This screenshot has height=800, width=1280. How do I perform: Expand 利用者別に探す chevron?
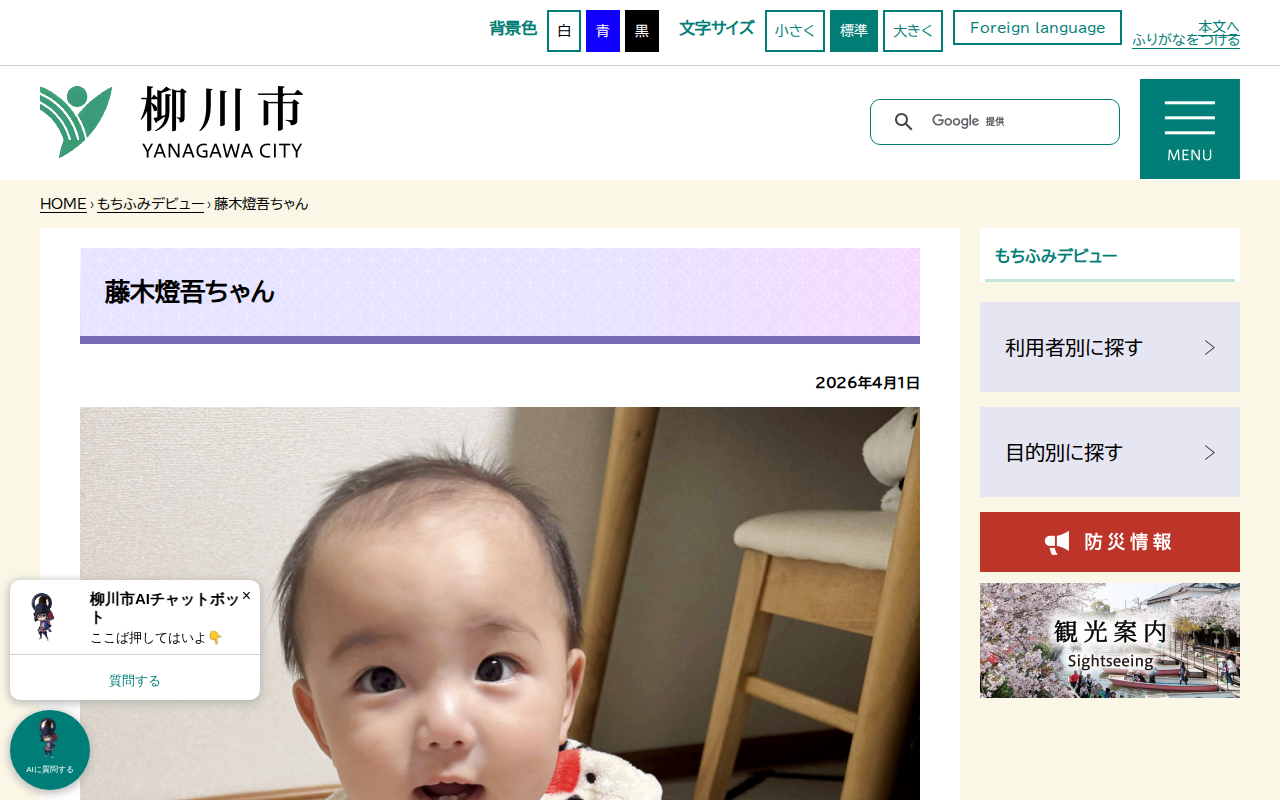pyautogui.click(x=1210, y=347)
